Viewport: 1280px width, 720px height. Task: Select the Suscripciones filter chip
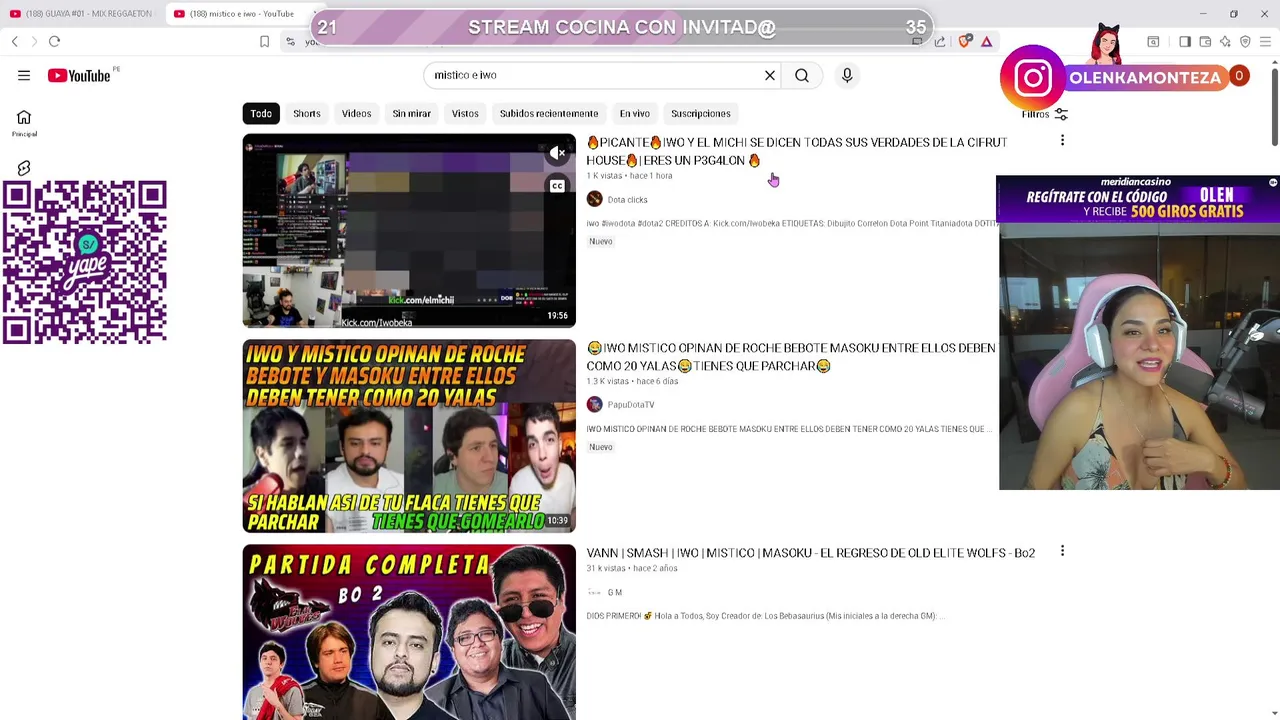701,114
